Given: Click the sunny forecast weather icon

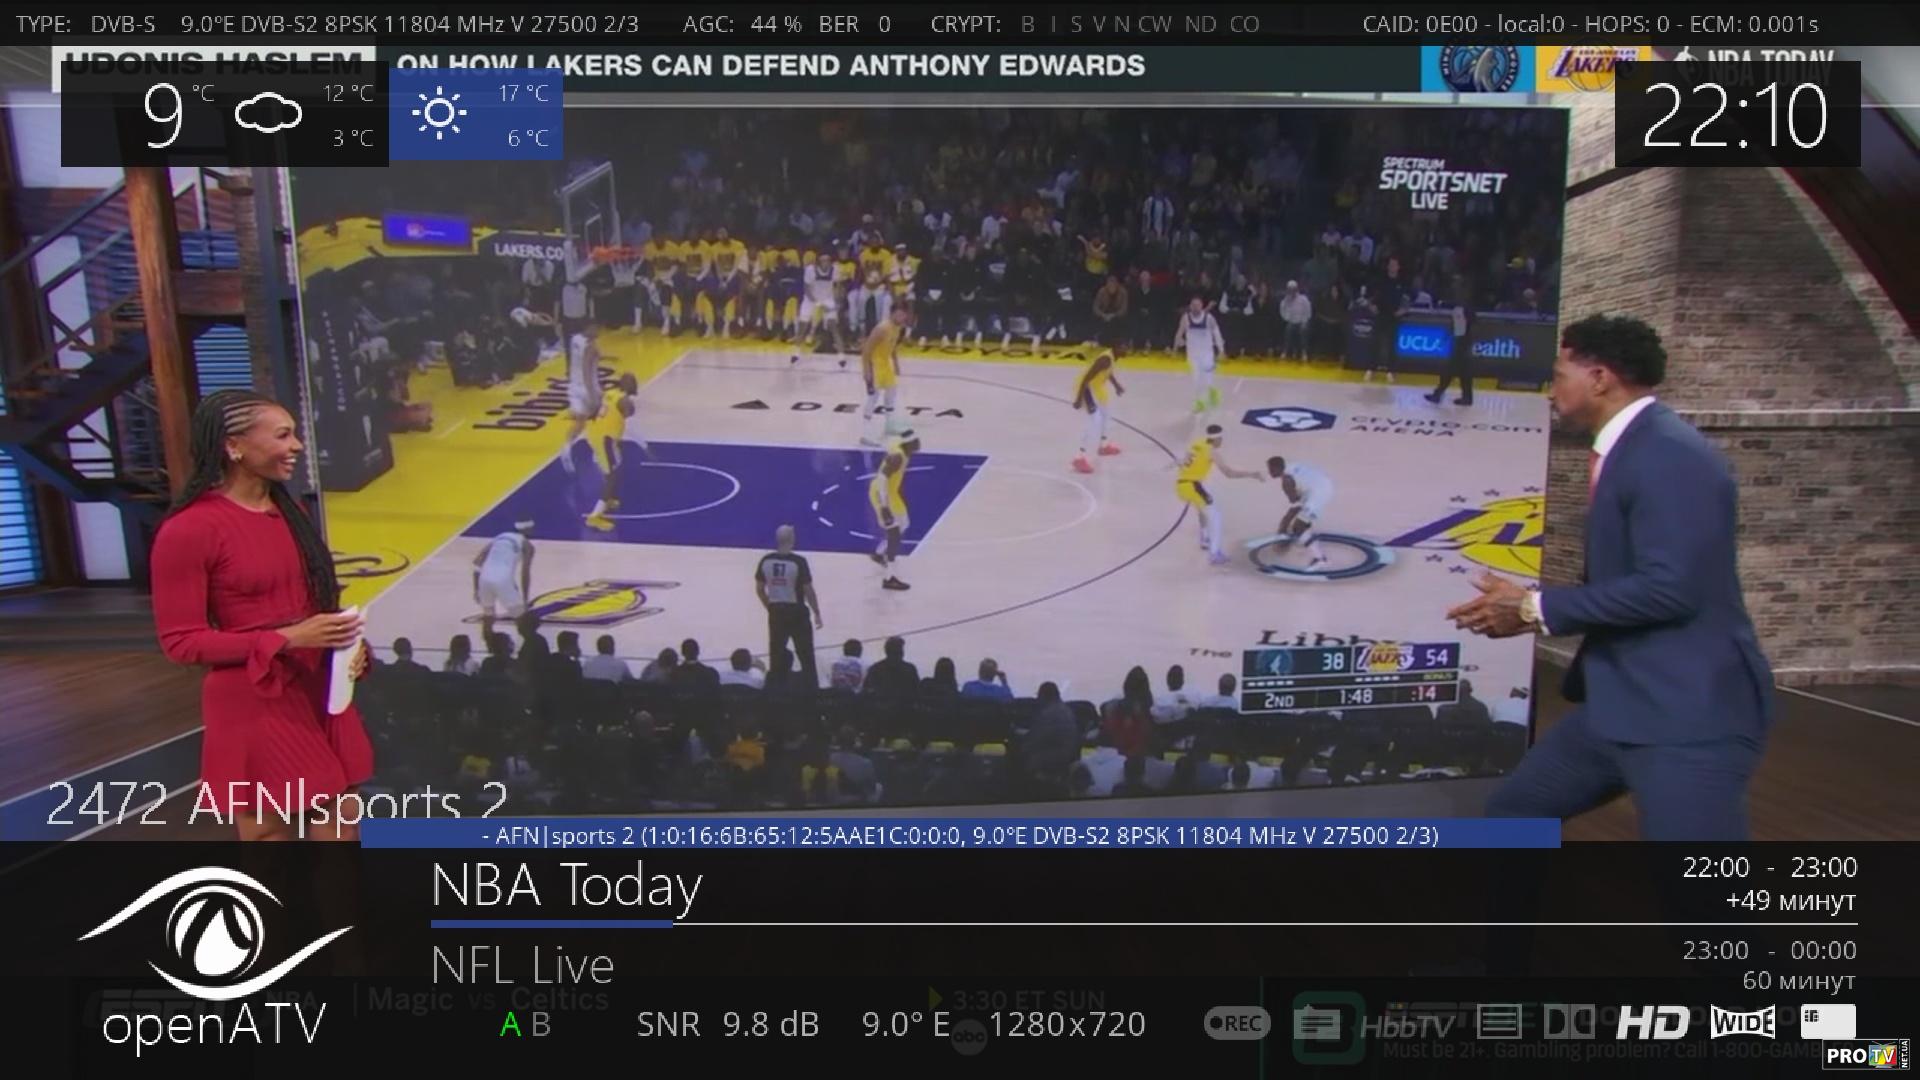Looking at the screenshot, I should pyautogui.click(x=439, y=114).
